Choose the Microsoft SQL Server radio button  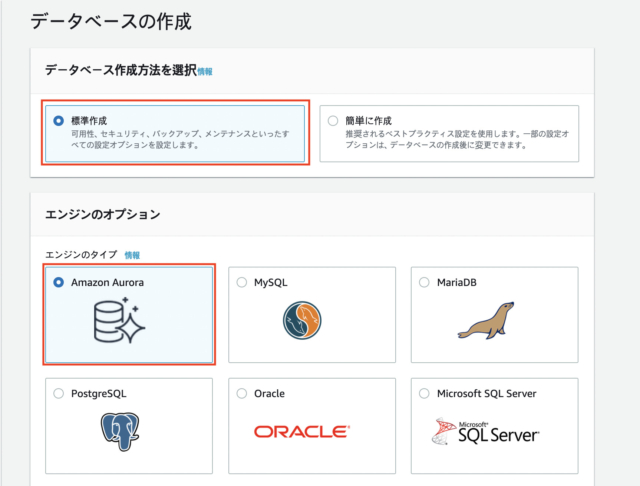424,393
